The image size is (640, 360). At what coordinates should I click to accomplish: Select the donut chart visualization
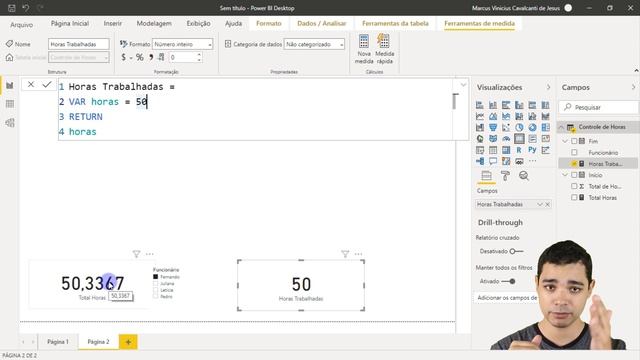point(532,127)
